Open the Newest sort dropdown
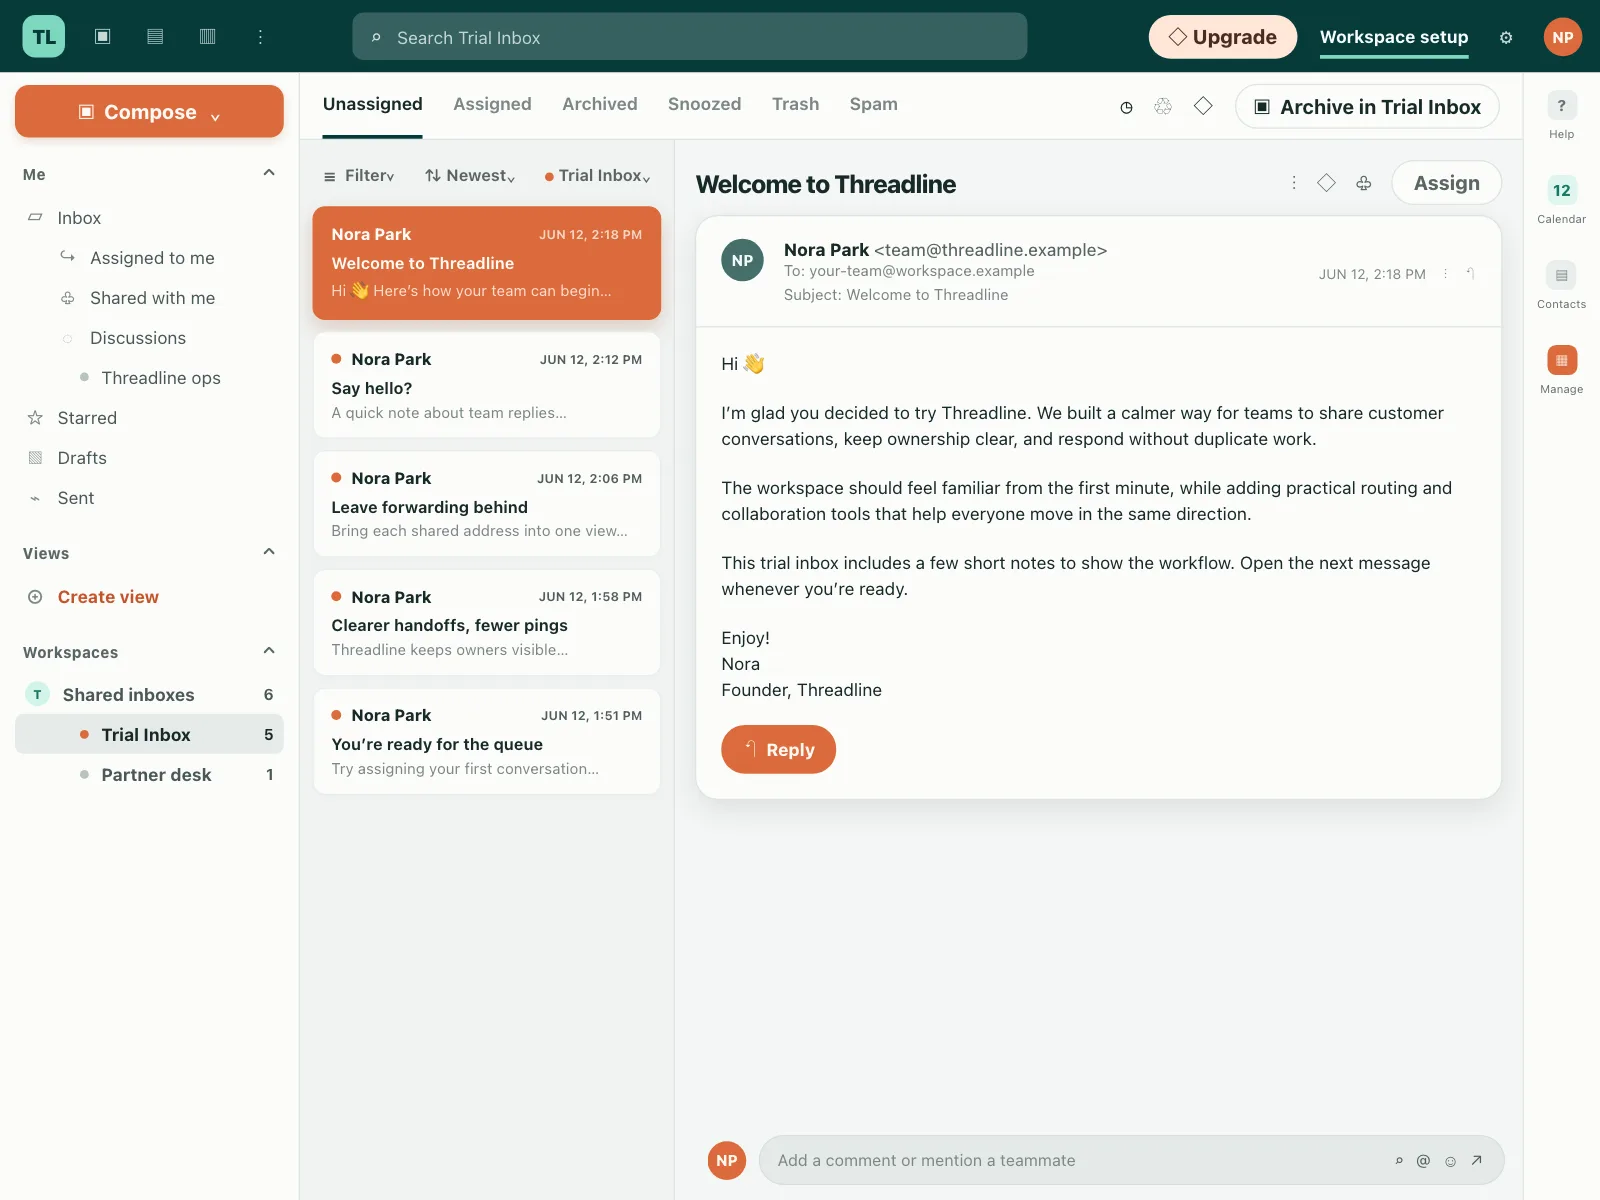Viewport: 1600px width, 1200px height. click(x=470, y=176)
